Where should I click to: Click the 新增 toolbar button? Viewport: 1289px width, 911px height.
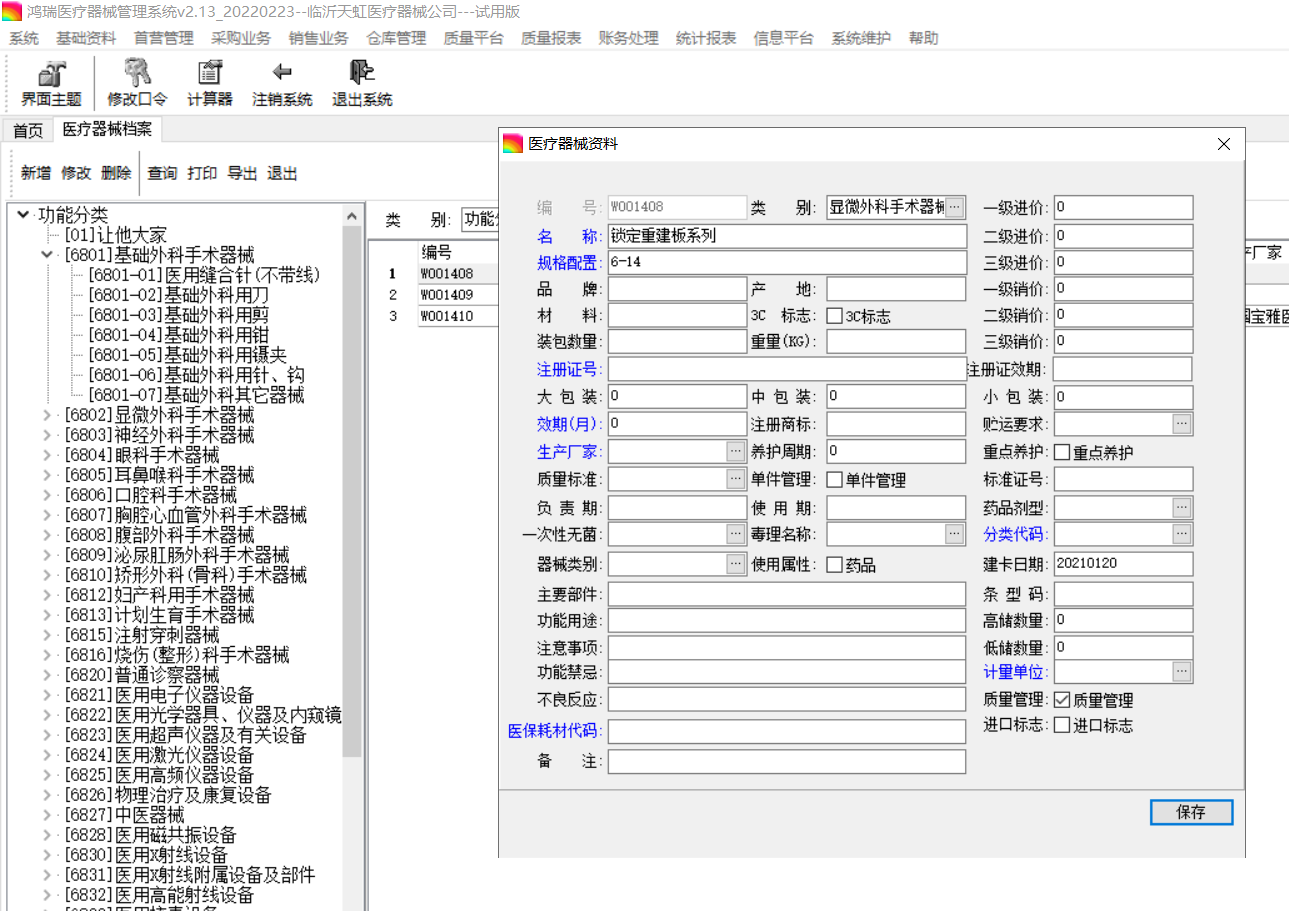coord(36,173)
